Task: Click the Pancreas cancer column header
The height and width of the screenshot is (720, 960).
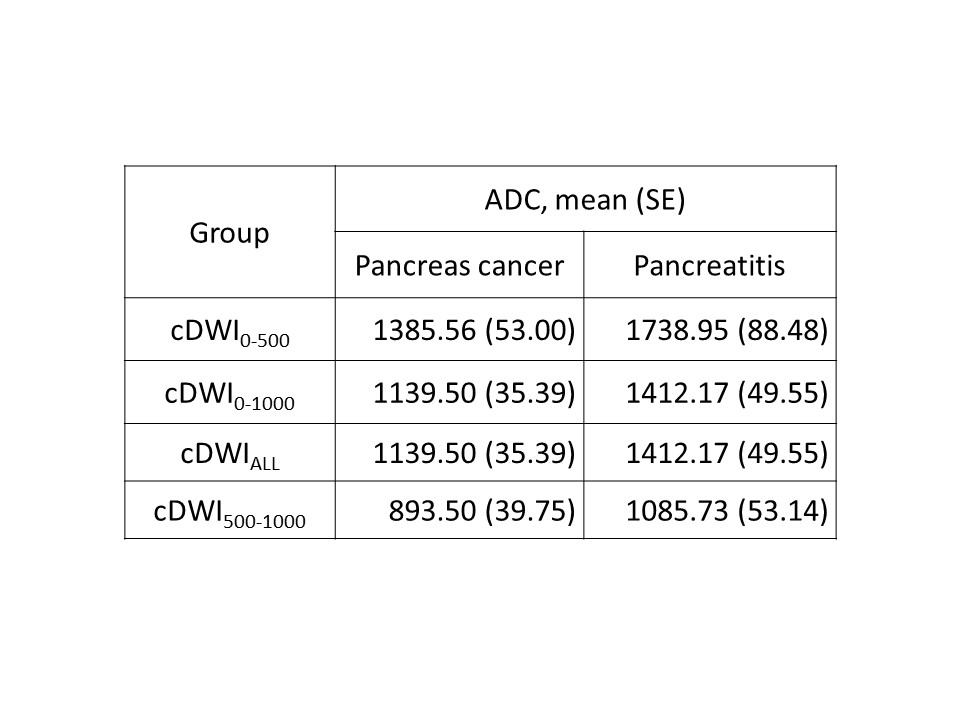Action: click(x=459, y=266)
